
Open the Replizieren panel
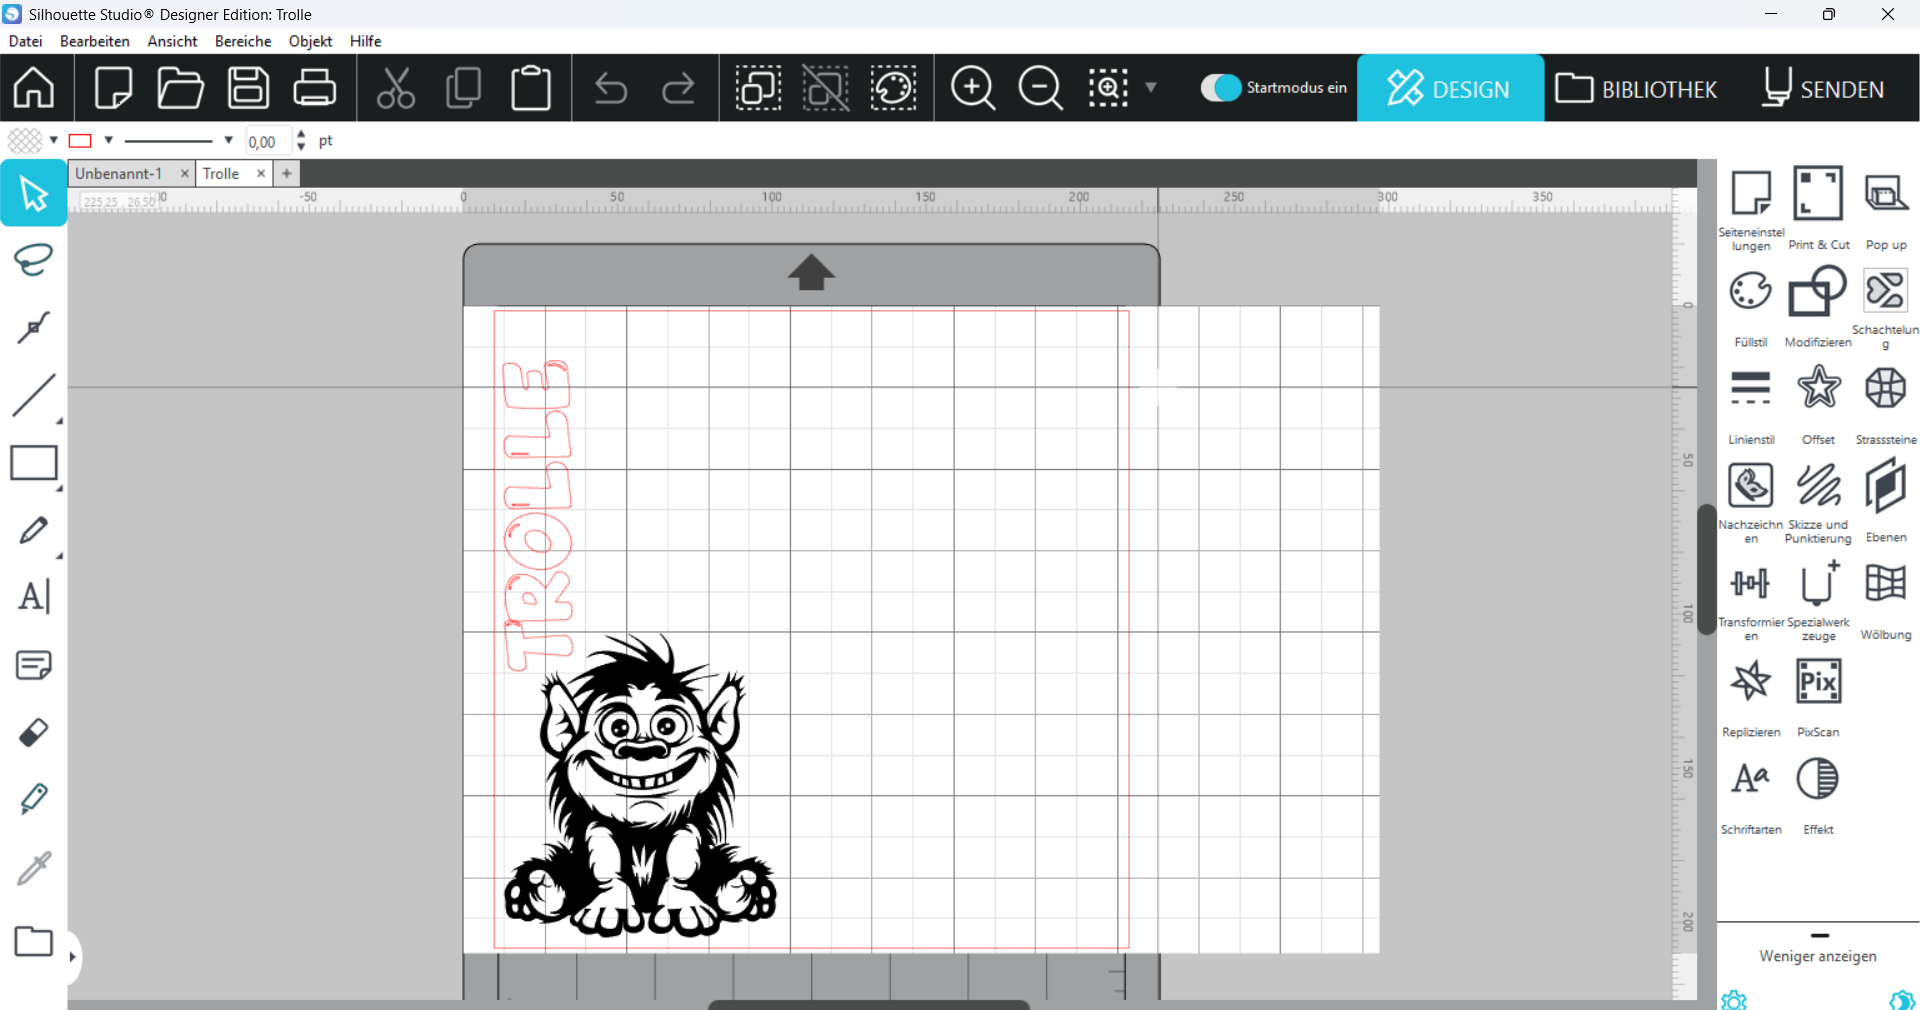tap(1750, 694)
